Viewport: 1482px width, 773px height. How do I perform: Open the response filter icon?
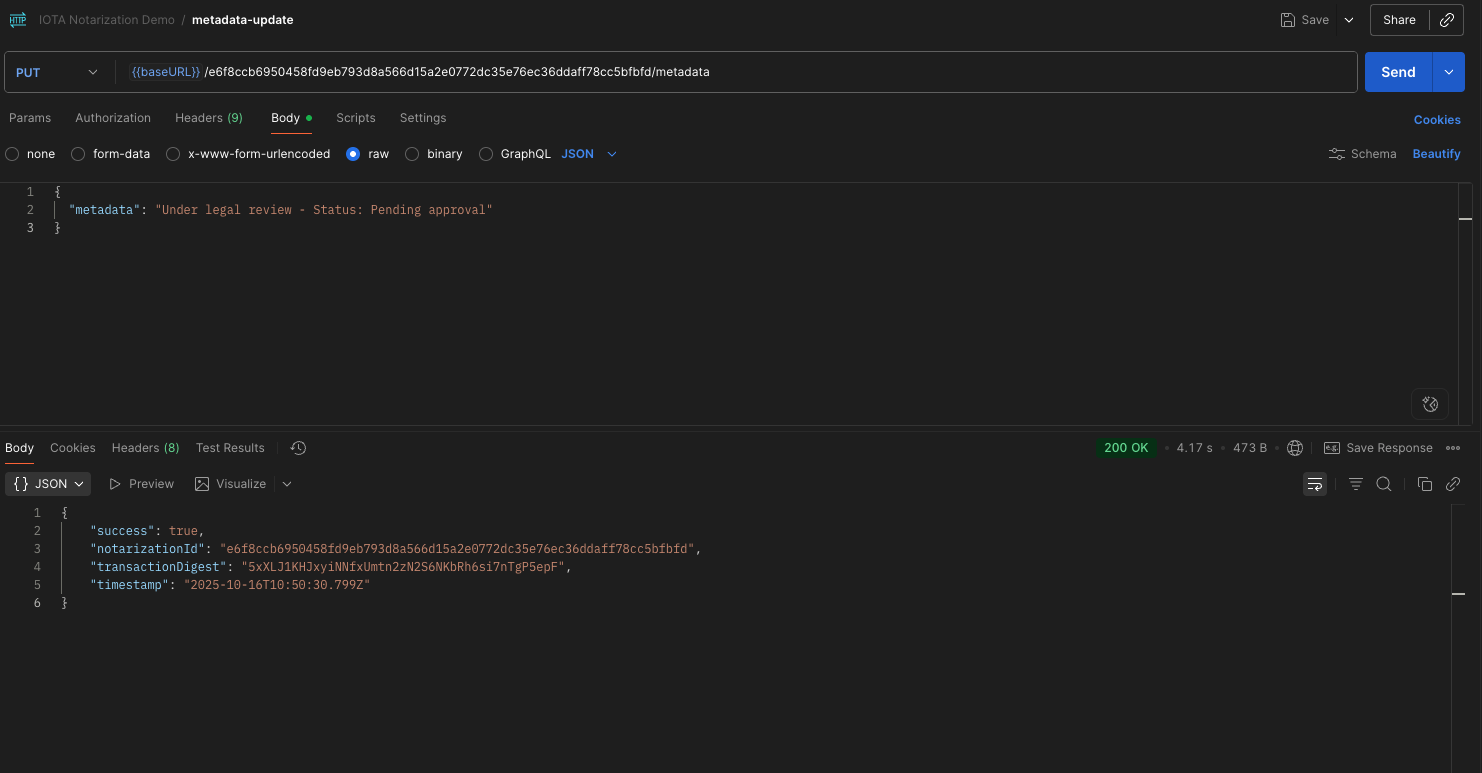point(1355,484)
